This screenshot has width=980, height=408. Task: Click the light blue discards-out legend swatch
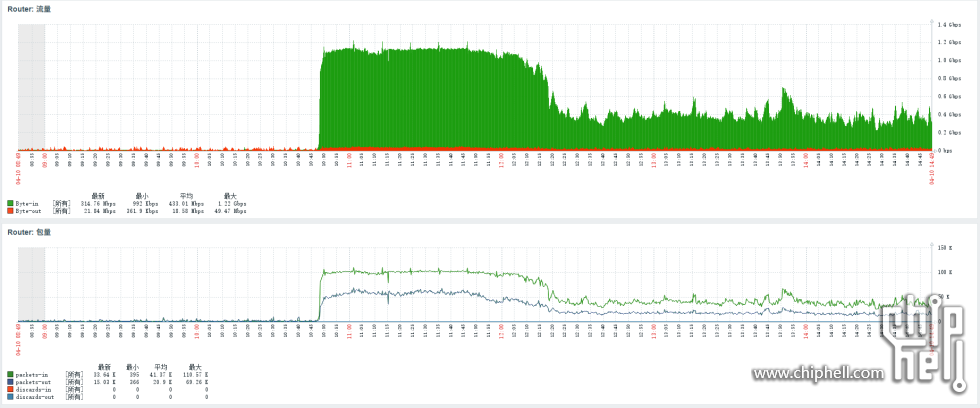point(10,397)
